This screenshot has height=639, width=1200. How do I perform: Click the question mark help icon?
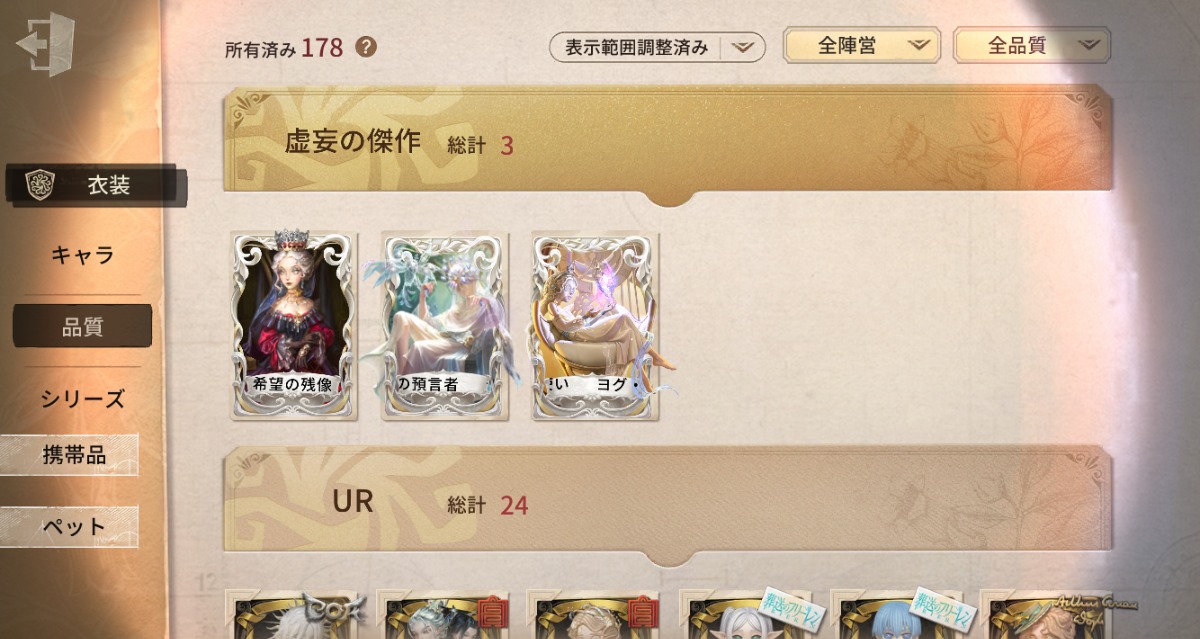click(x=366, y=46)
